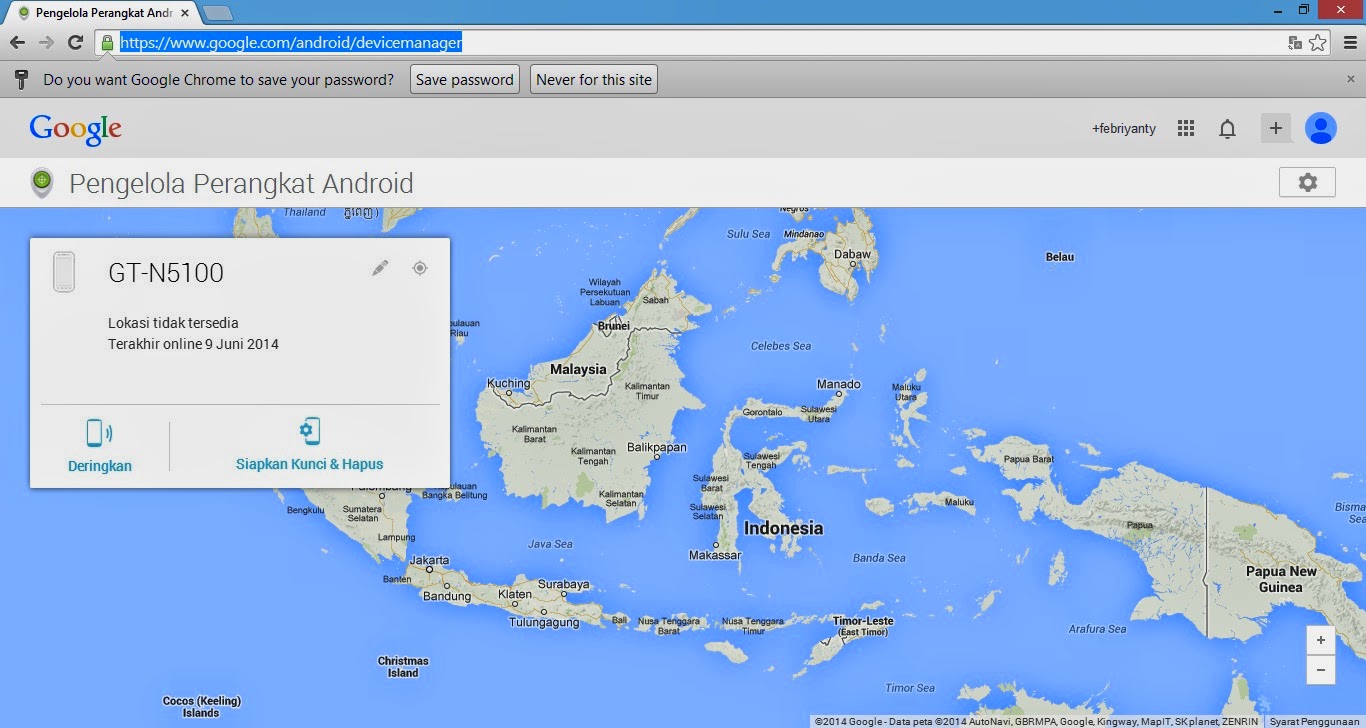Rename device with the pencil icon
Screen dimensions: 1366x728
click(380, 268)
